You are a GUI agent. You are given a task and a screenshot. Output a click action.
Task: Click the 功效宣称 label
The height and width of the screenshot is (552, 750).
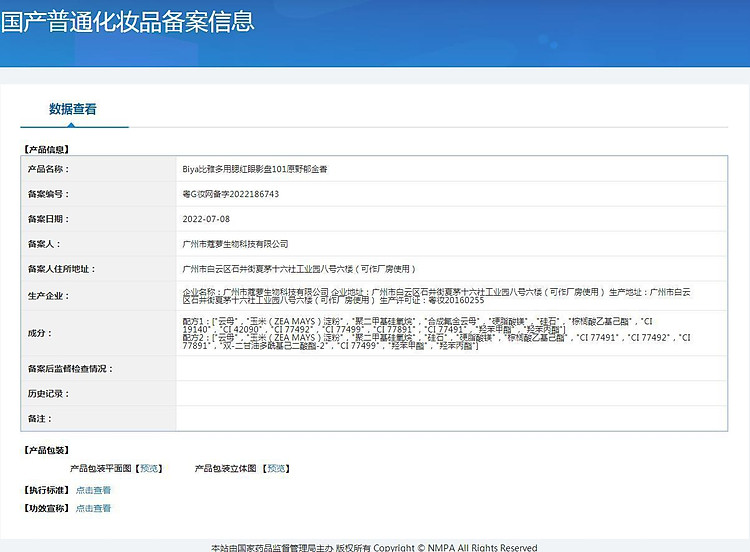(x=47, y=508)
